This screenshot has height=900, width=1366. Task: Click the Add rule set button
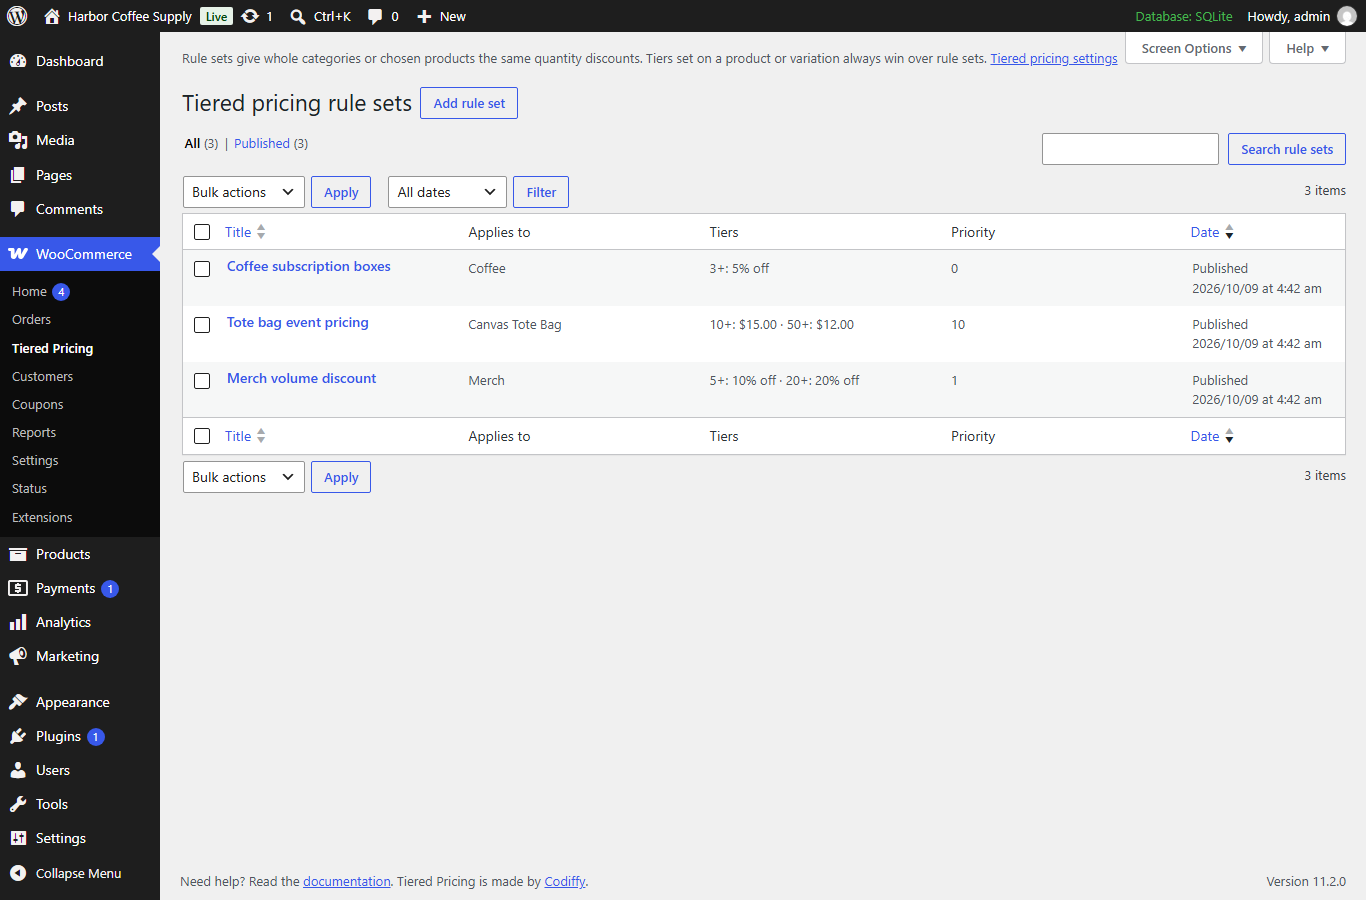tap(469, 103)
